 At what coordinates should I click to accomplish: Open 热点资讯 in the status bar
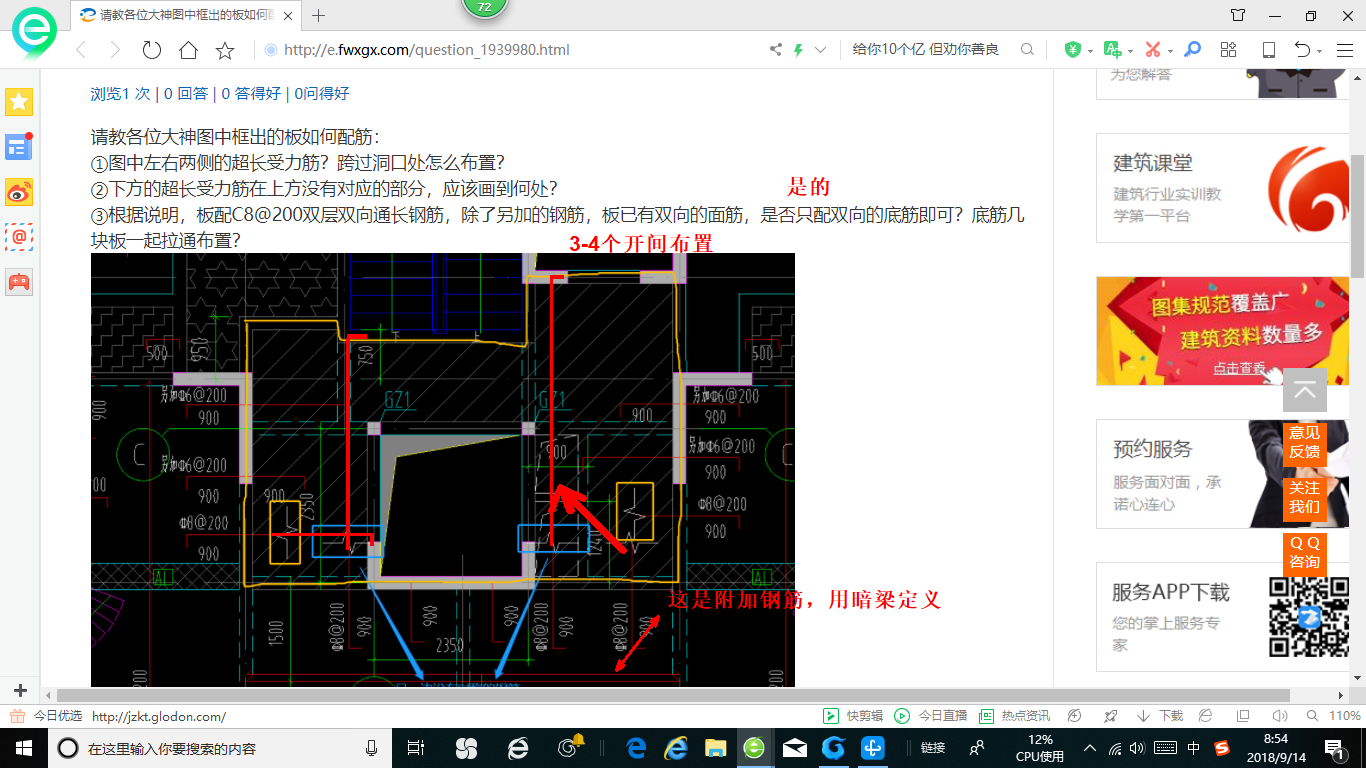tap(1014, 716)
